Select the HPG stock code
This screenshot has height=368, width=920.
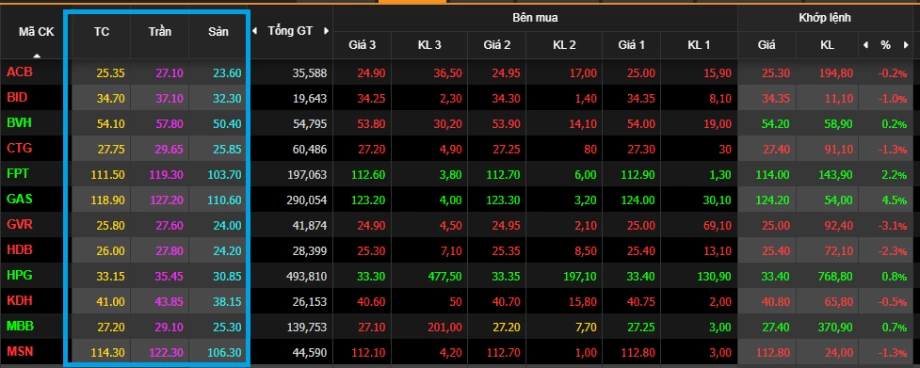point(19,275)
